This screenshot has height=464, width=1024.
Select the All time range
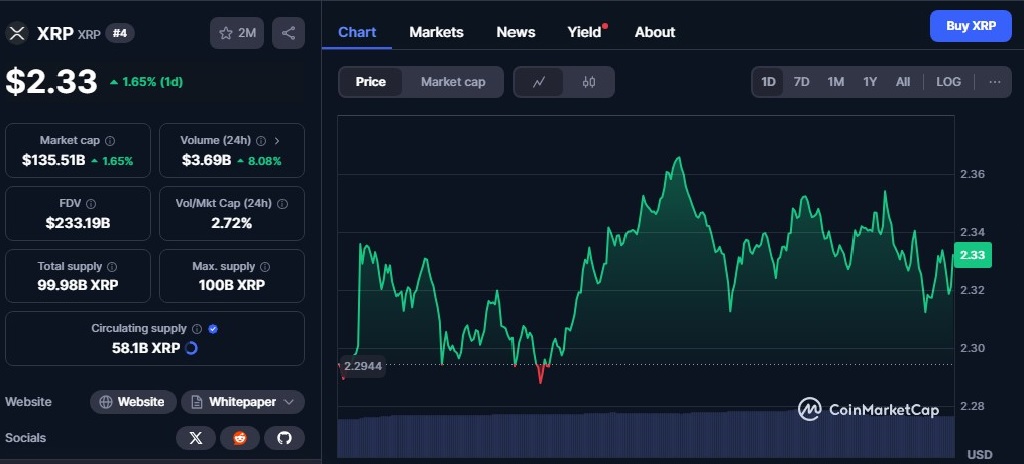903,82
